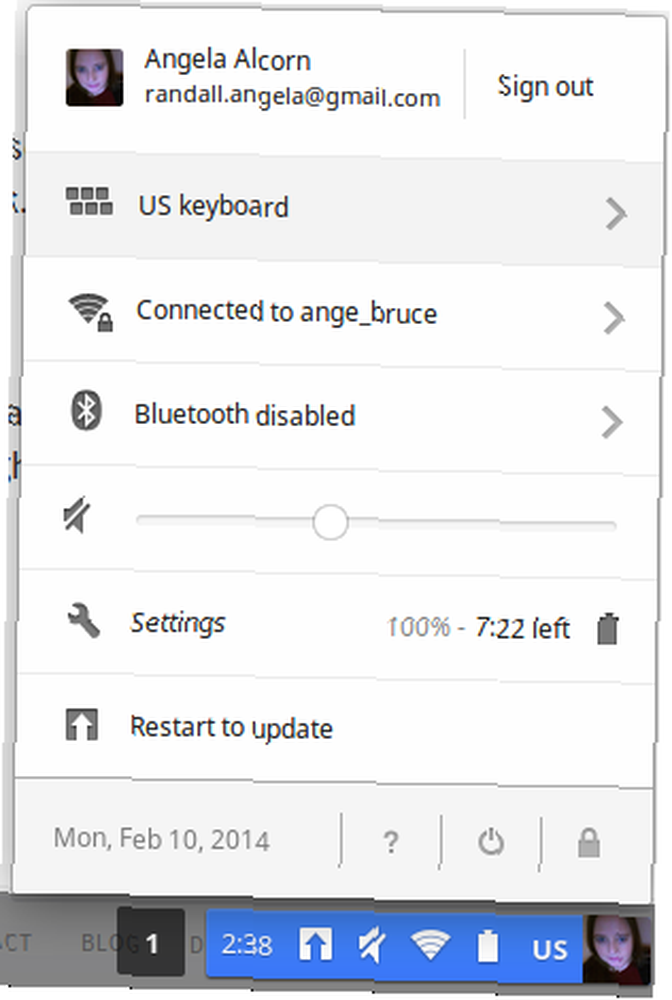The height and width of the screenshot is (1000, 672).
Task: Expand the US keyboard chevron
Action: [x=616, y=214]
